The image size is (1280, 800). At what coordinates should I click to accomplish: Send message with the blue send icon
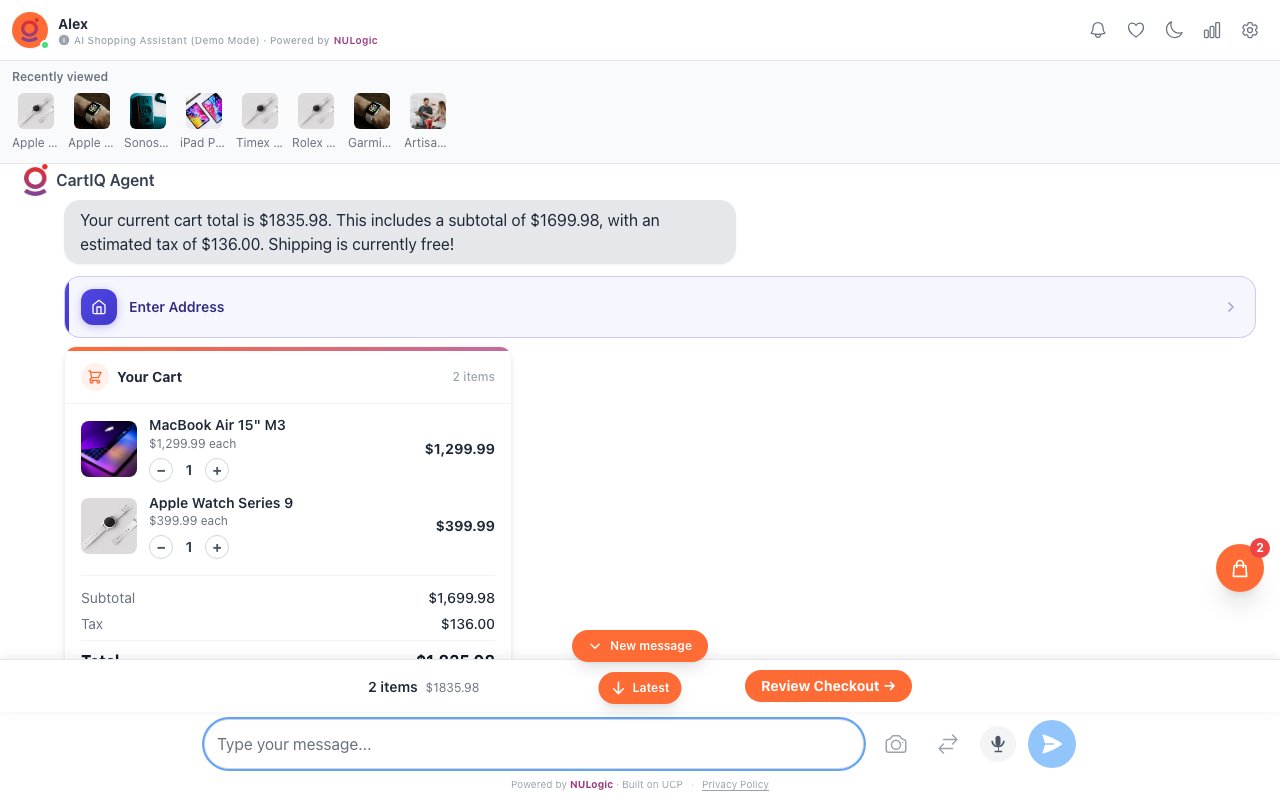pos(1052,744)
